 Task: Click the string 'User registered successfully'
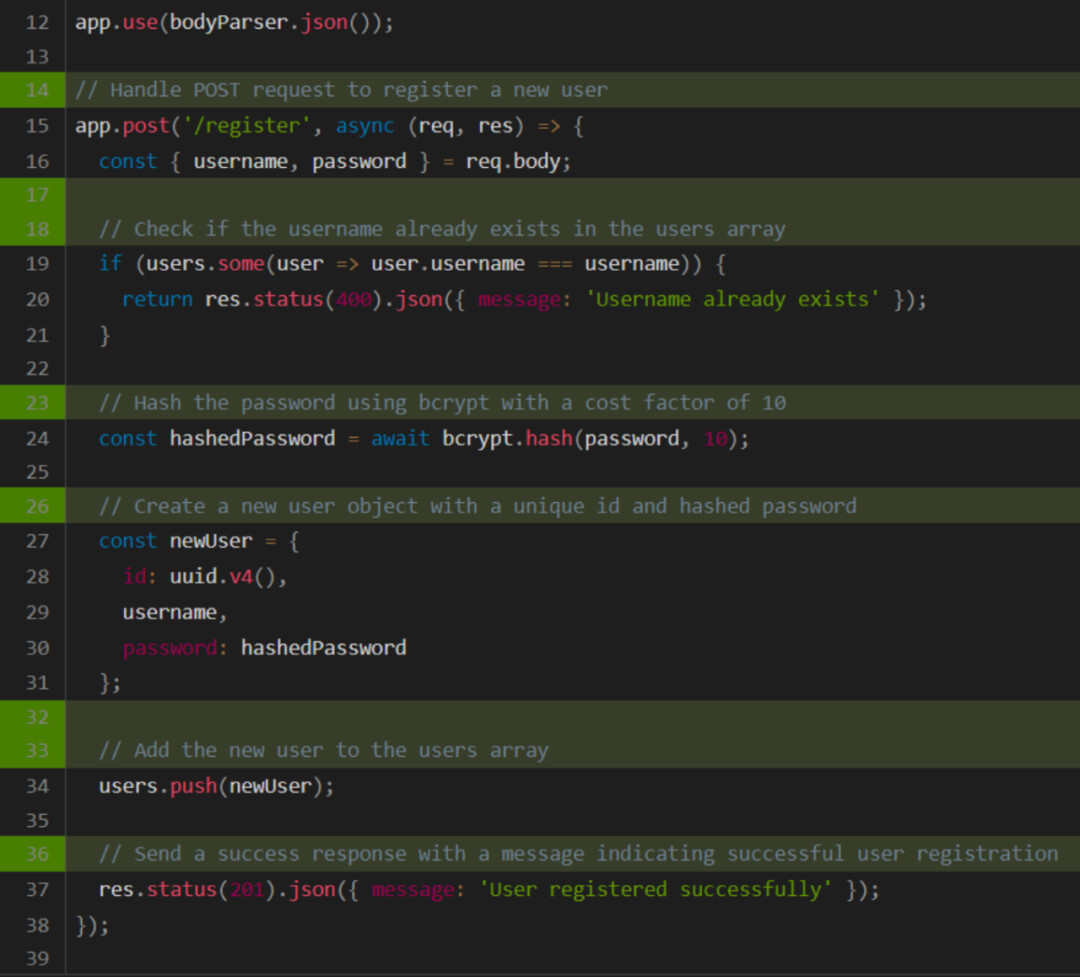[656, 890]
